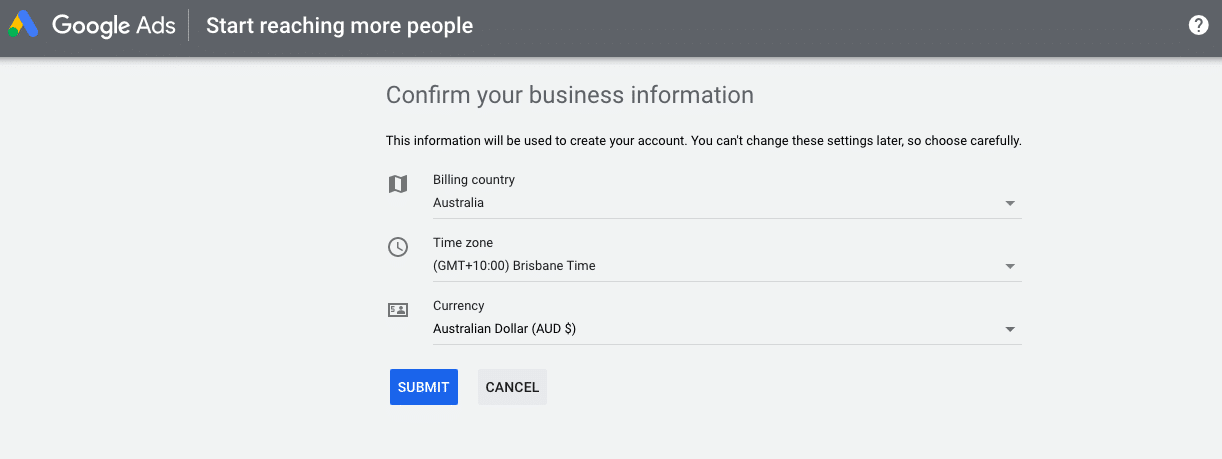The height and width of the screenshot is (459, 1222).
Task: Expand the Billing country dropdown arrow
Action: [1010, 203]
